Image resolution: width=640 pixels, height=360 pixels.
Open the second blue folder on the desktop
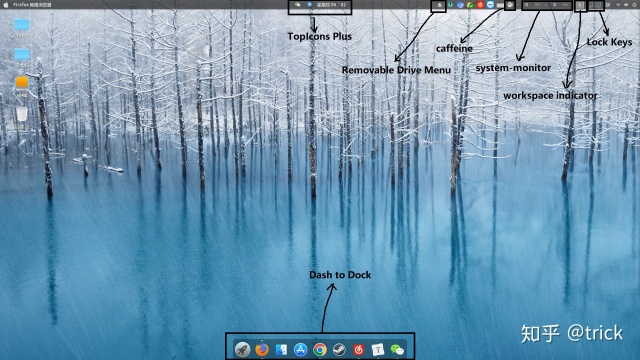click(22, 54)
